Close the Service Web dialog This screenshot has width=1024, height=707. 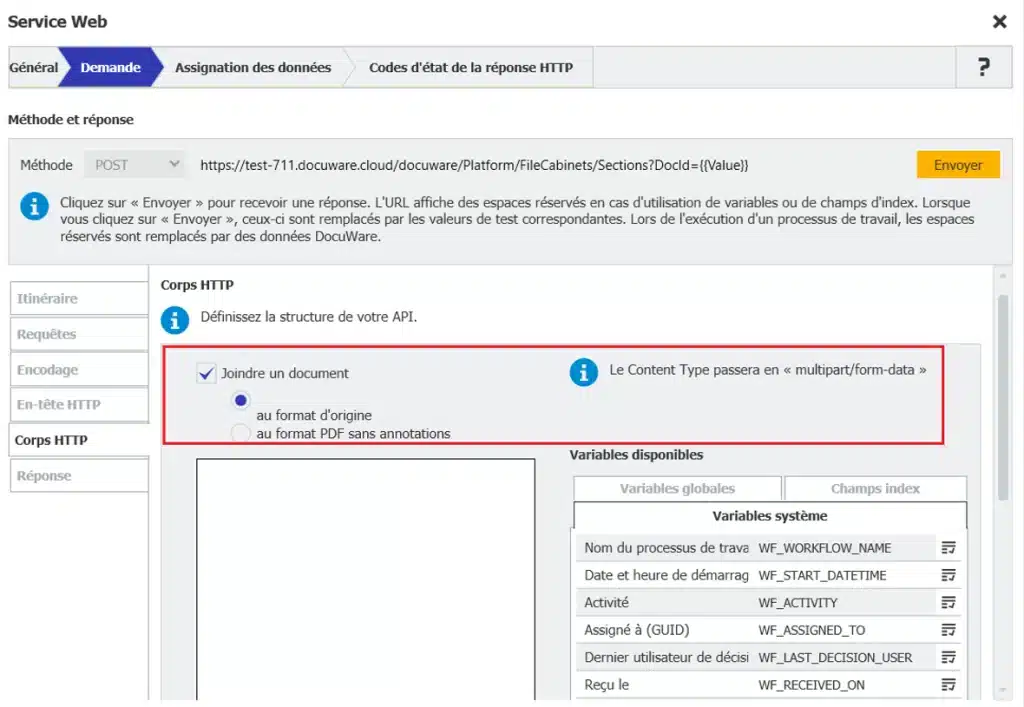coord(999,21)
